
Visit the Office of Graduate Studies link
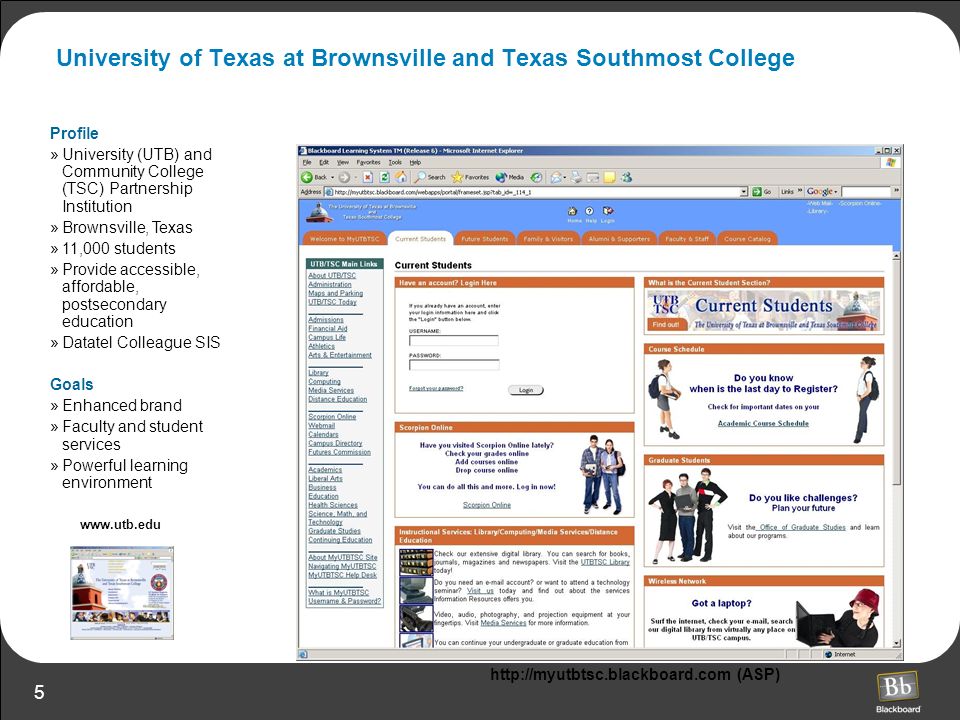coord(802,527)
